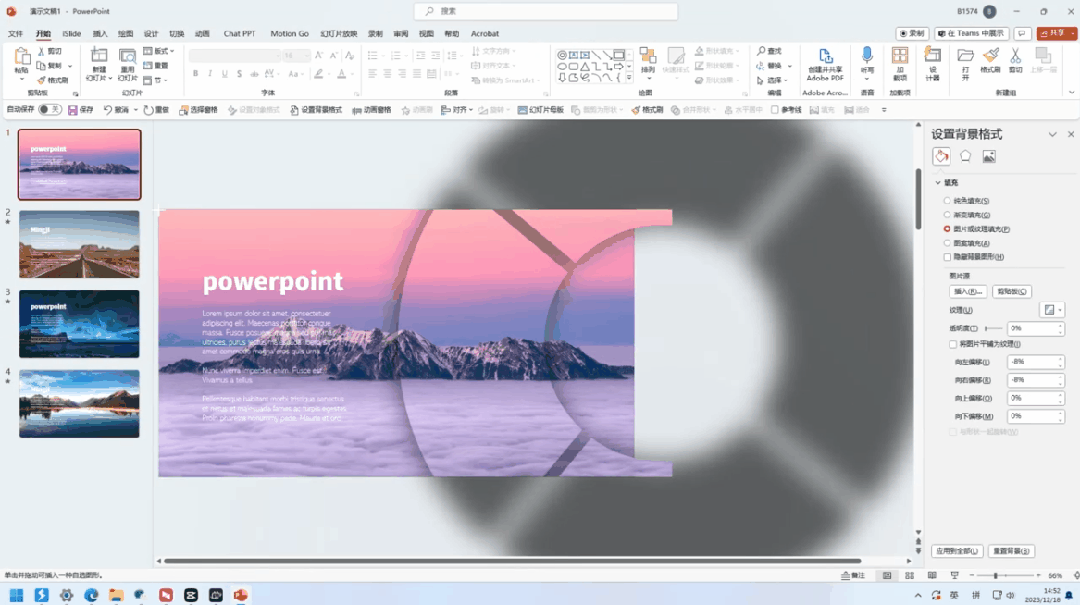
Task: Click the scissors Cut icon in the custom group
Action: click(1015, 56)
